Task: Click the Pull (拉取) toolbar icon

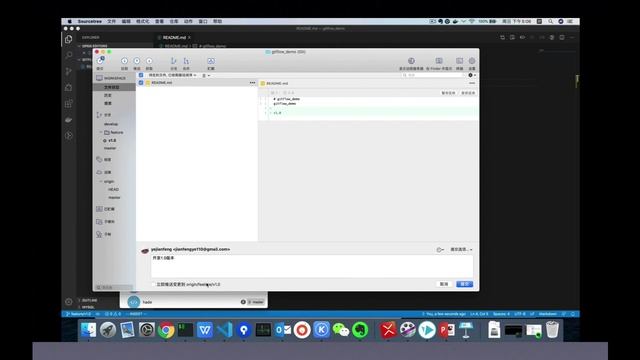Action: (x=124, y=61)
